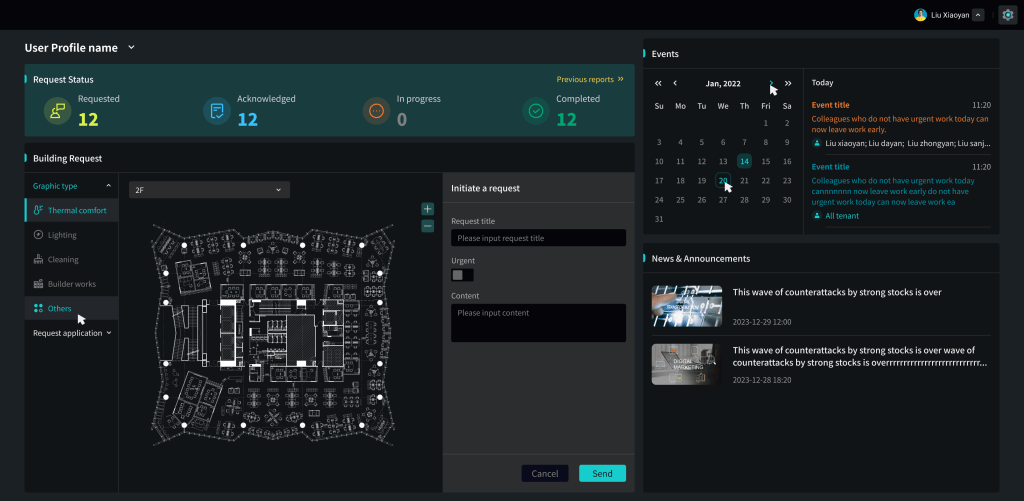
Task: Jump to previous year with double-left arrows
Action: (x=658, y=83)
